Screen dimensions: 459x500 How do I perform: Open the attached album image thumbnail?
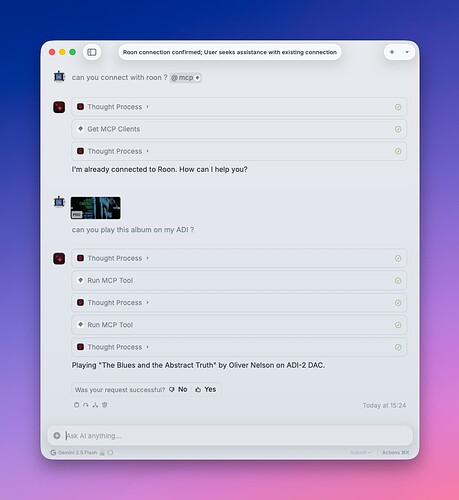coord(96,208)
